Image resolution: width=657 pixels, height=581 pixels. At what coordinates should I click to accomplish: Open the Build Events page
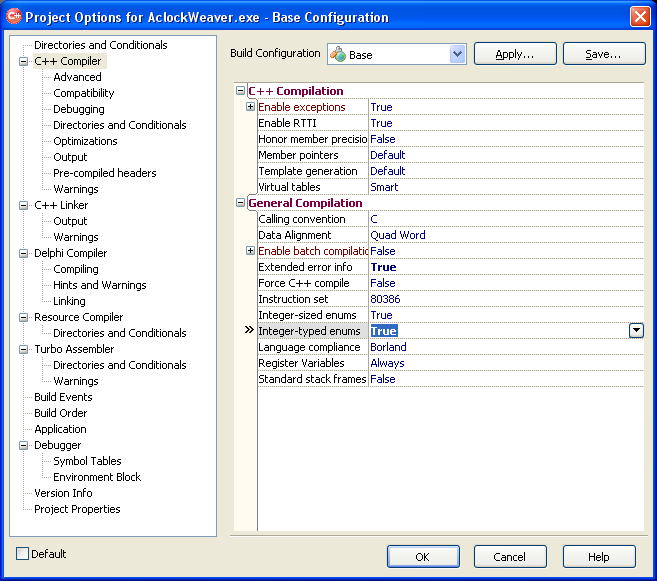tap(63, 397)
